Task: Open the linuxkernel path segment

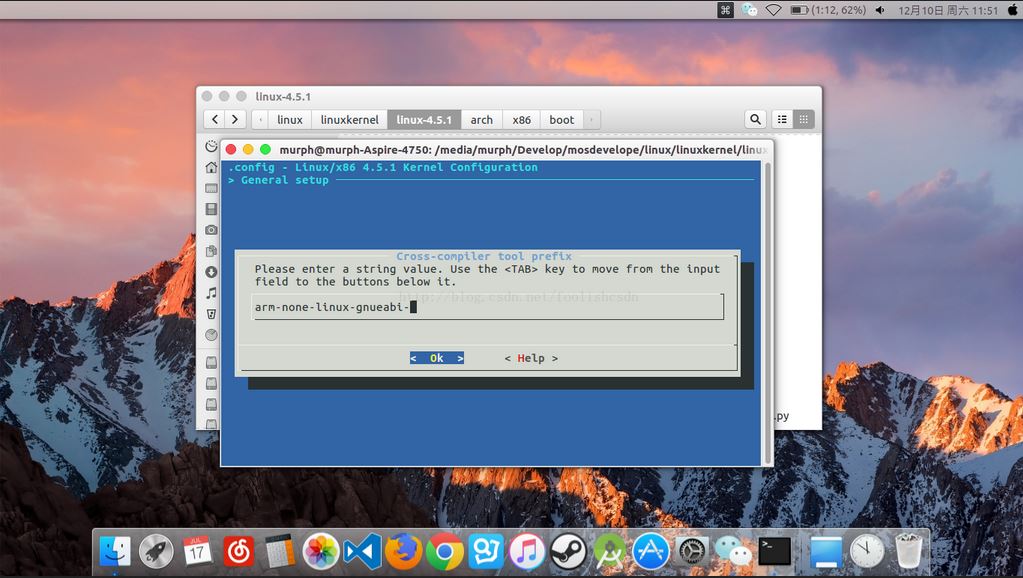Action: pos(350,119)
